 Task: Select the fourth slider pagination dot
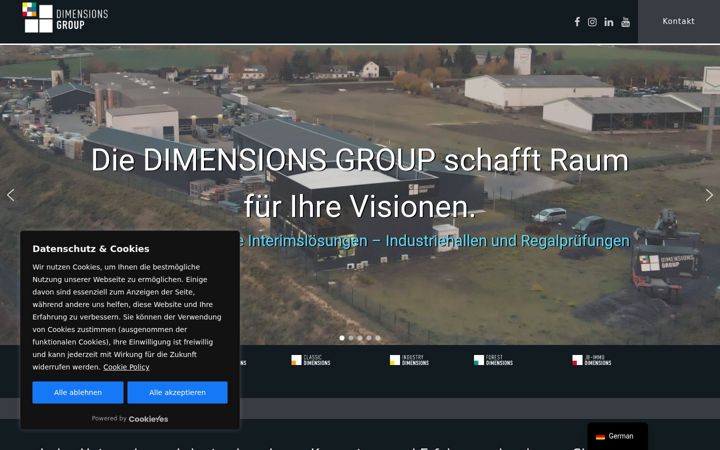point(369,338)
